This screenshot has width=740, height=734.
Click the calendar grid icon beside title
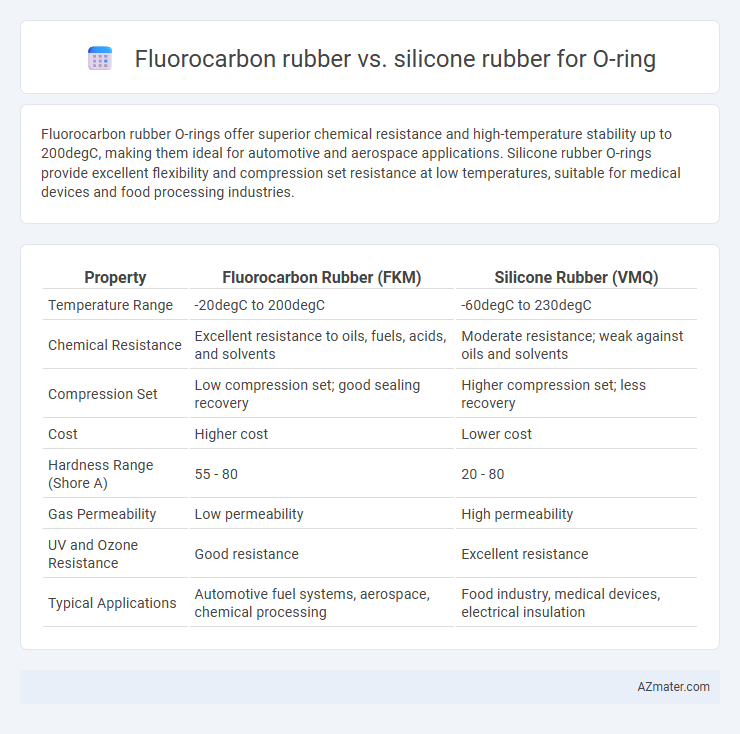[x=100, y=59]
